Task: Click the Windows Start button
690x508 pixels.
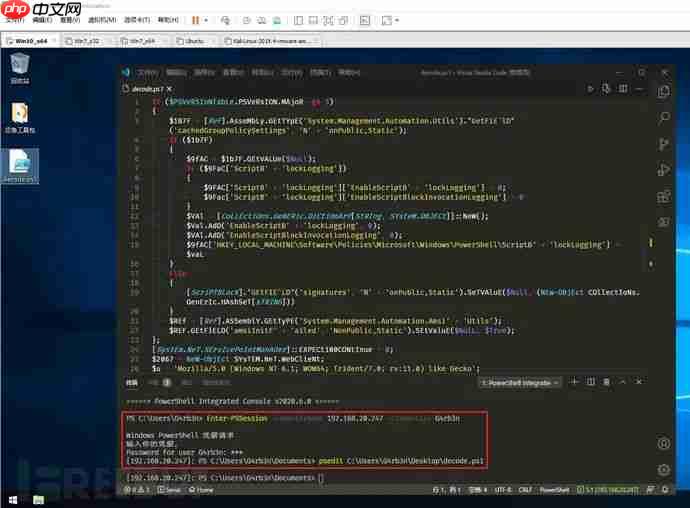Action: [x=13, y=500]
